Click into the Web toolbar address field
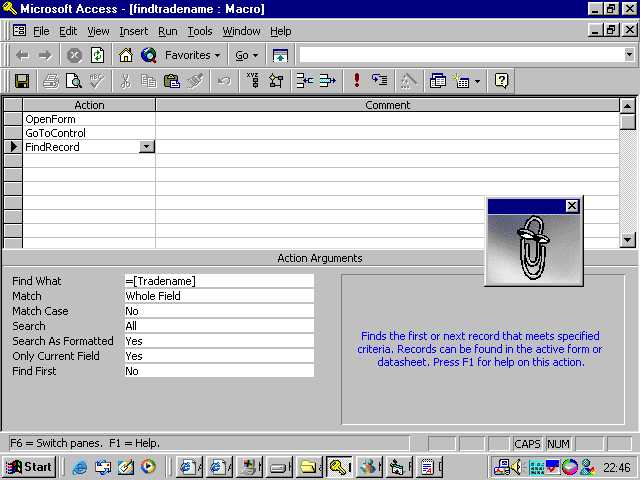The image size is (640, 480). pos(461,55)
